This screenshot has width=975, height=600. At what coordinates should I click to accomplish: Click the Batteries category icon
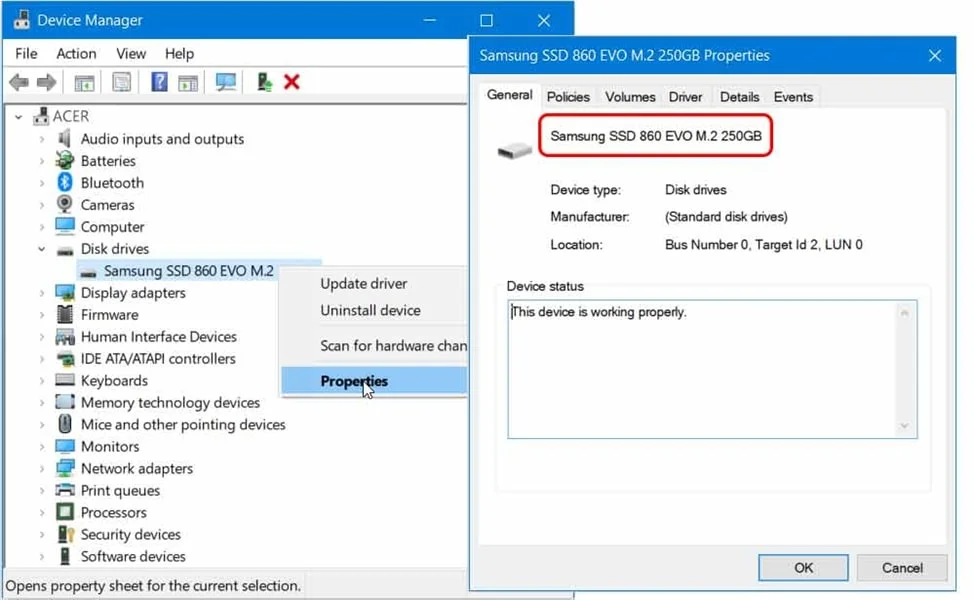point(65,160)
